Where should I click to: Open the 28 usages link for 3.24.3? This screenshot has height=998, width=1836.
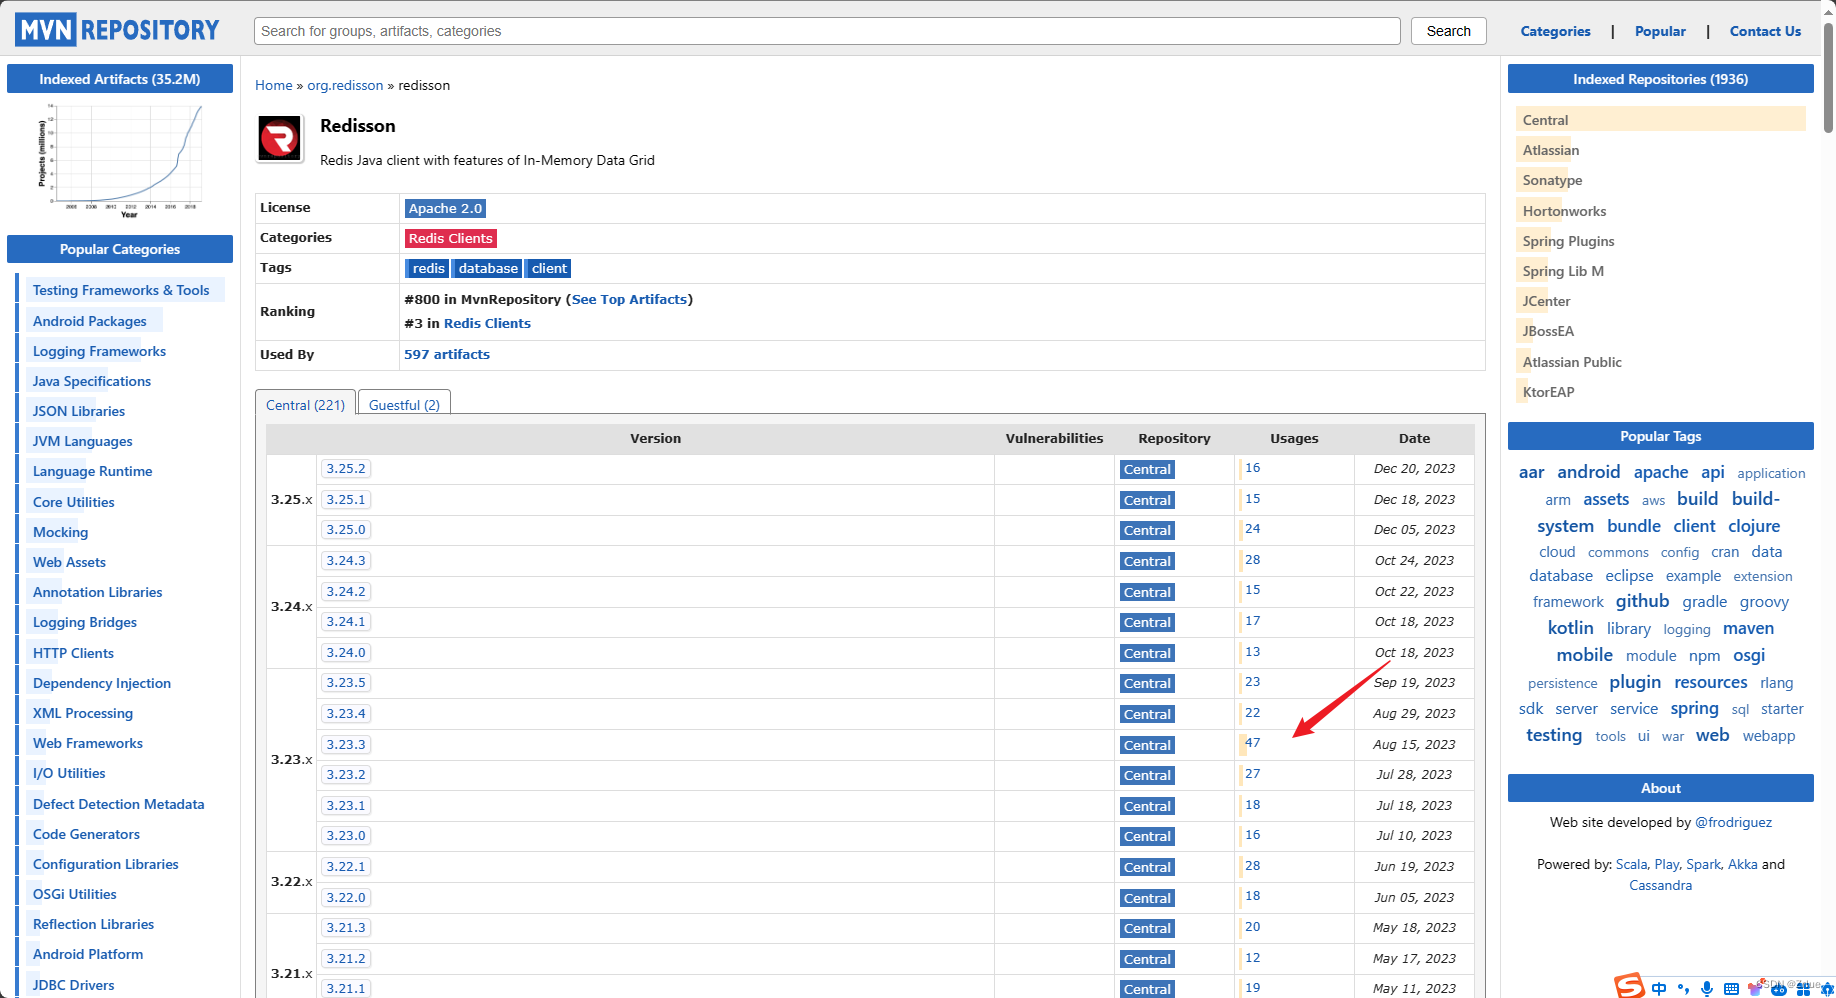(x=1252, y=559)
